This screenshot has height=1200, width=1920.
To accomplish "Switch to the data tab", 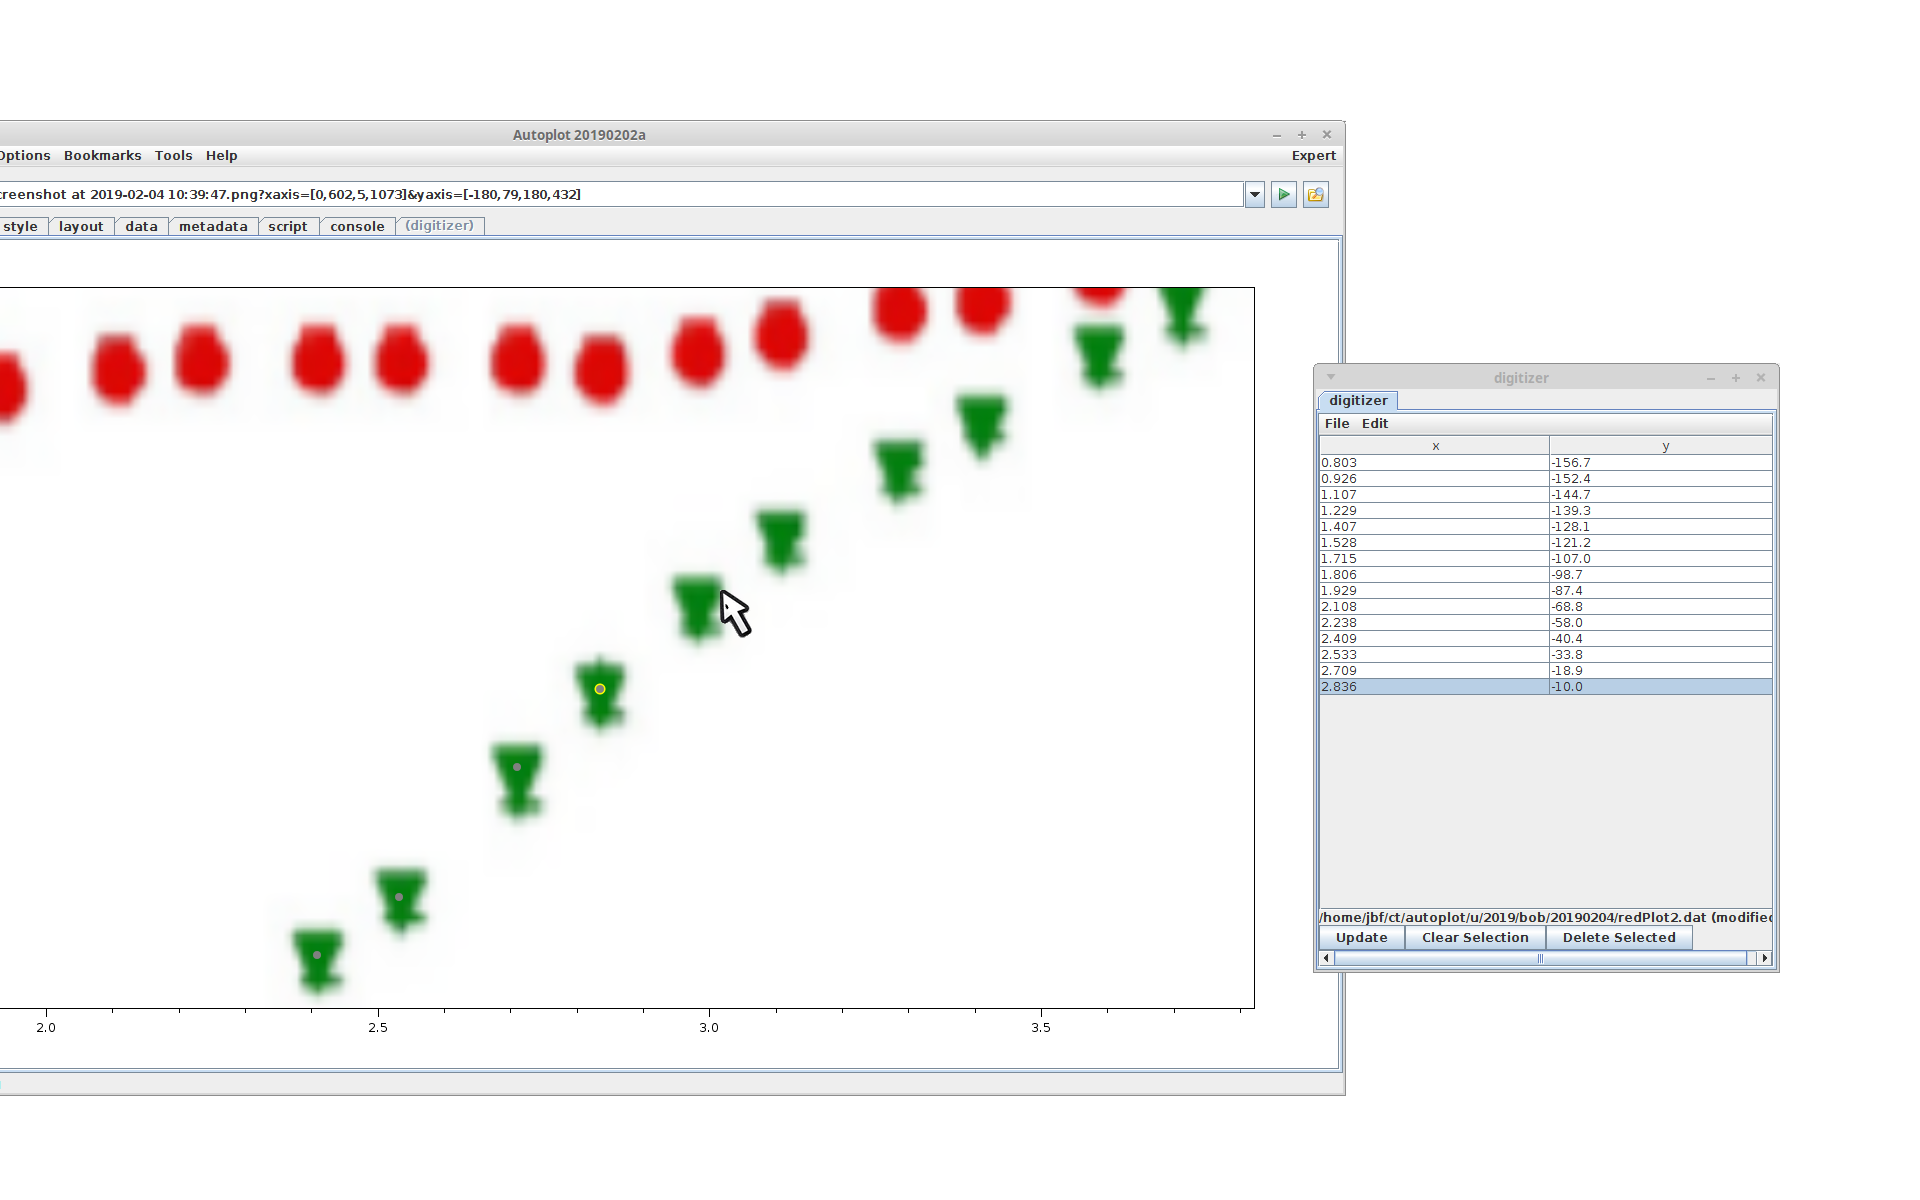I will 141,227.
